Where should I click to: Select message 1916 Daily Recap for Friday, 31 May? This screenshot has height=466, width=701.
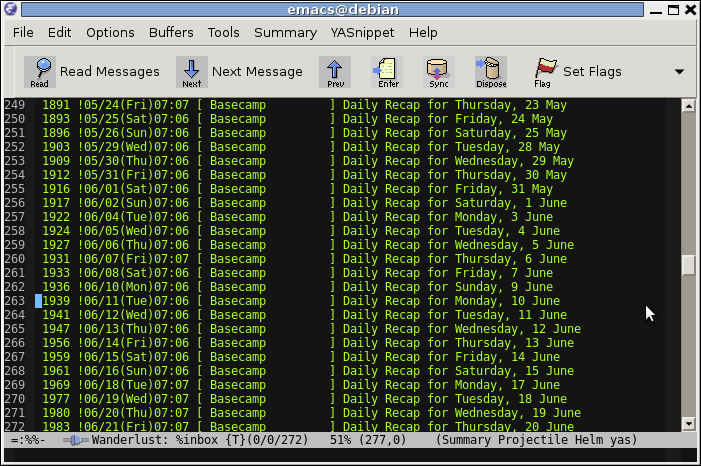297,189
